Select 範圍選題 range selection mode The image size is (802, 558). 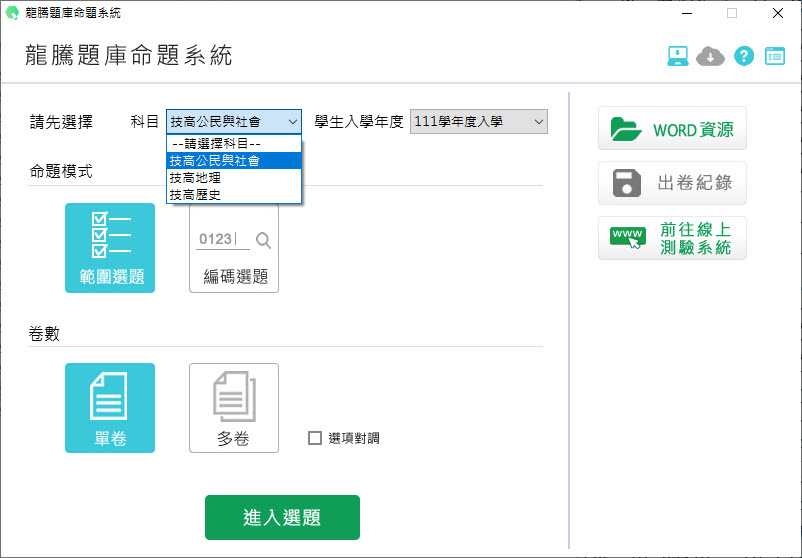(110, 248)
